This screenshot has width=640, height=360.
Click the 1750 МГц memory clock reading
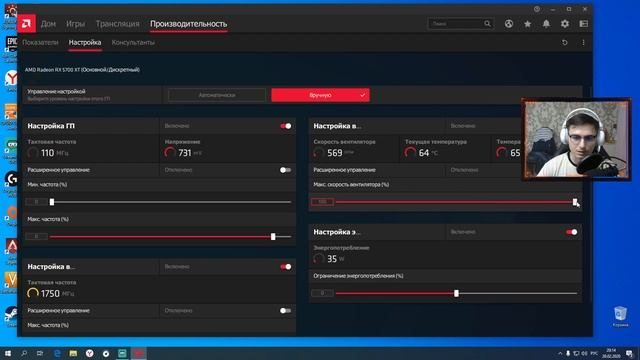(x=51, y=293)
